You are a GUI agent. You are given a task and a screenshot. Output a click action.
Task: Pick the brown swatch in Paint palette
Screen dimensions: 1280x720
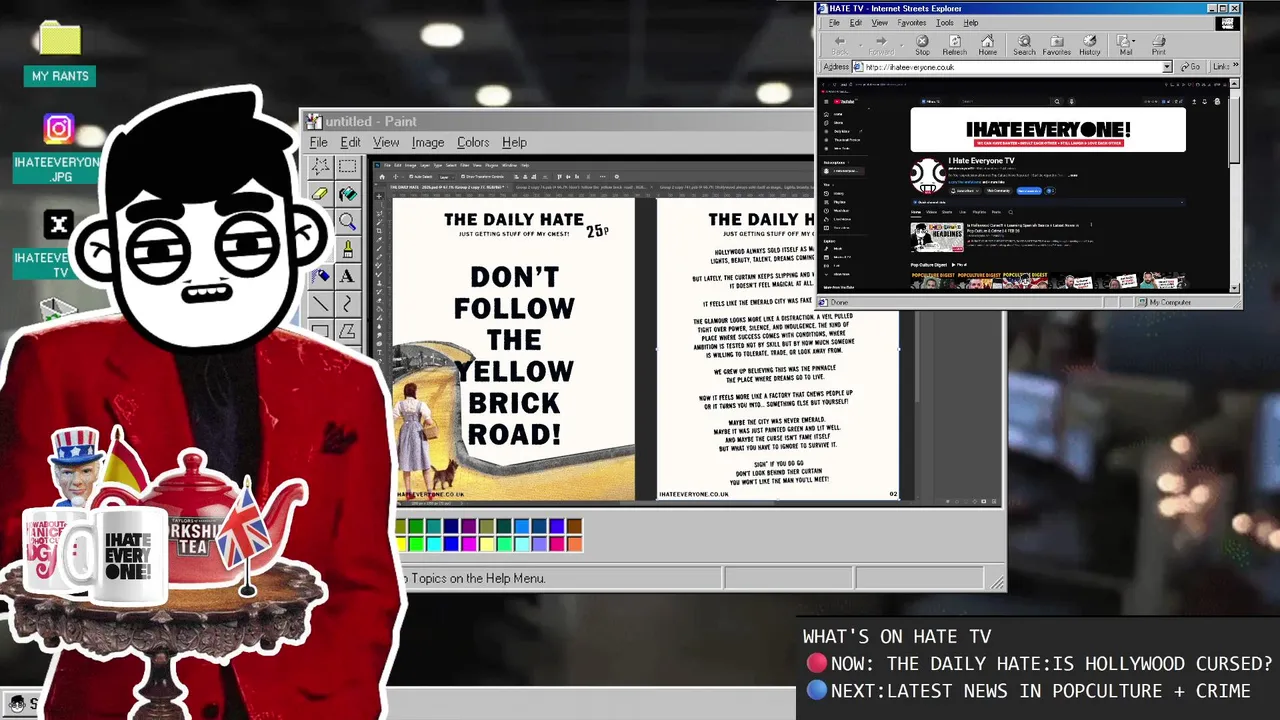575,526
